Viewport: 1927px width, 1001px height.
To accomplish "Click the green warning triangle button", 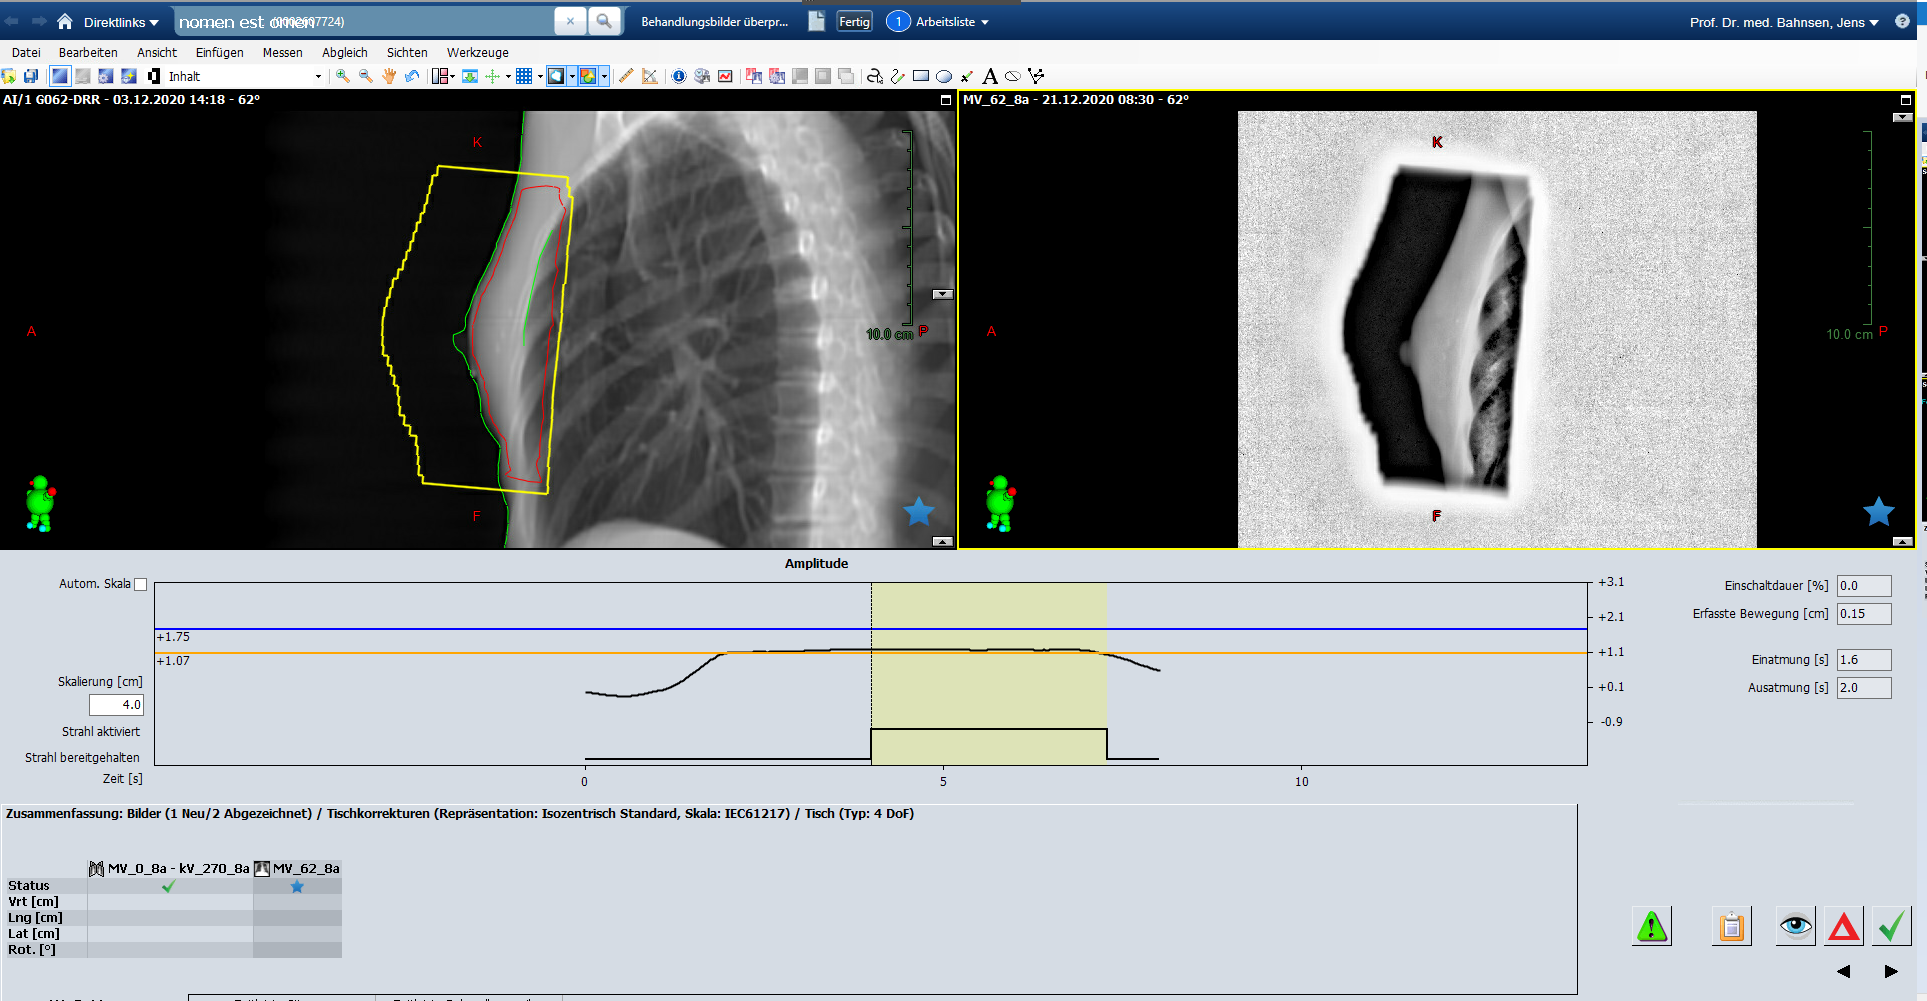I will (x=1652, y=927).
